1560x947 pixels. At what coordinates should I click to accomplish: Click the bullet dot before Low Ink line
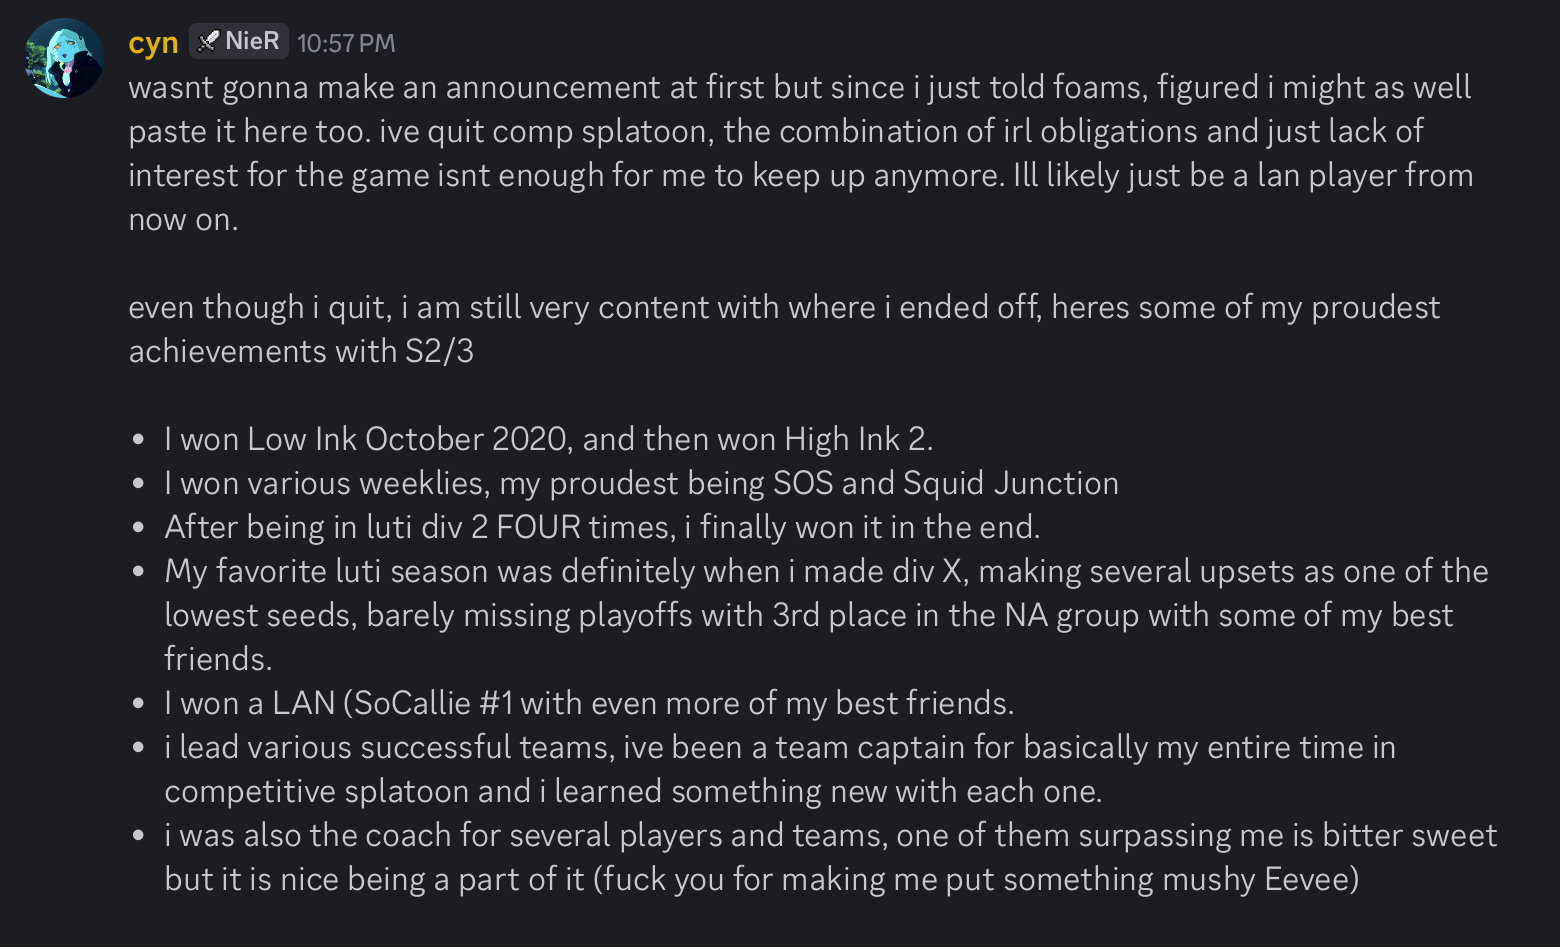point(139,440)
